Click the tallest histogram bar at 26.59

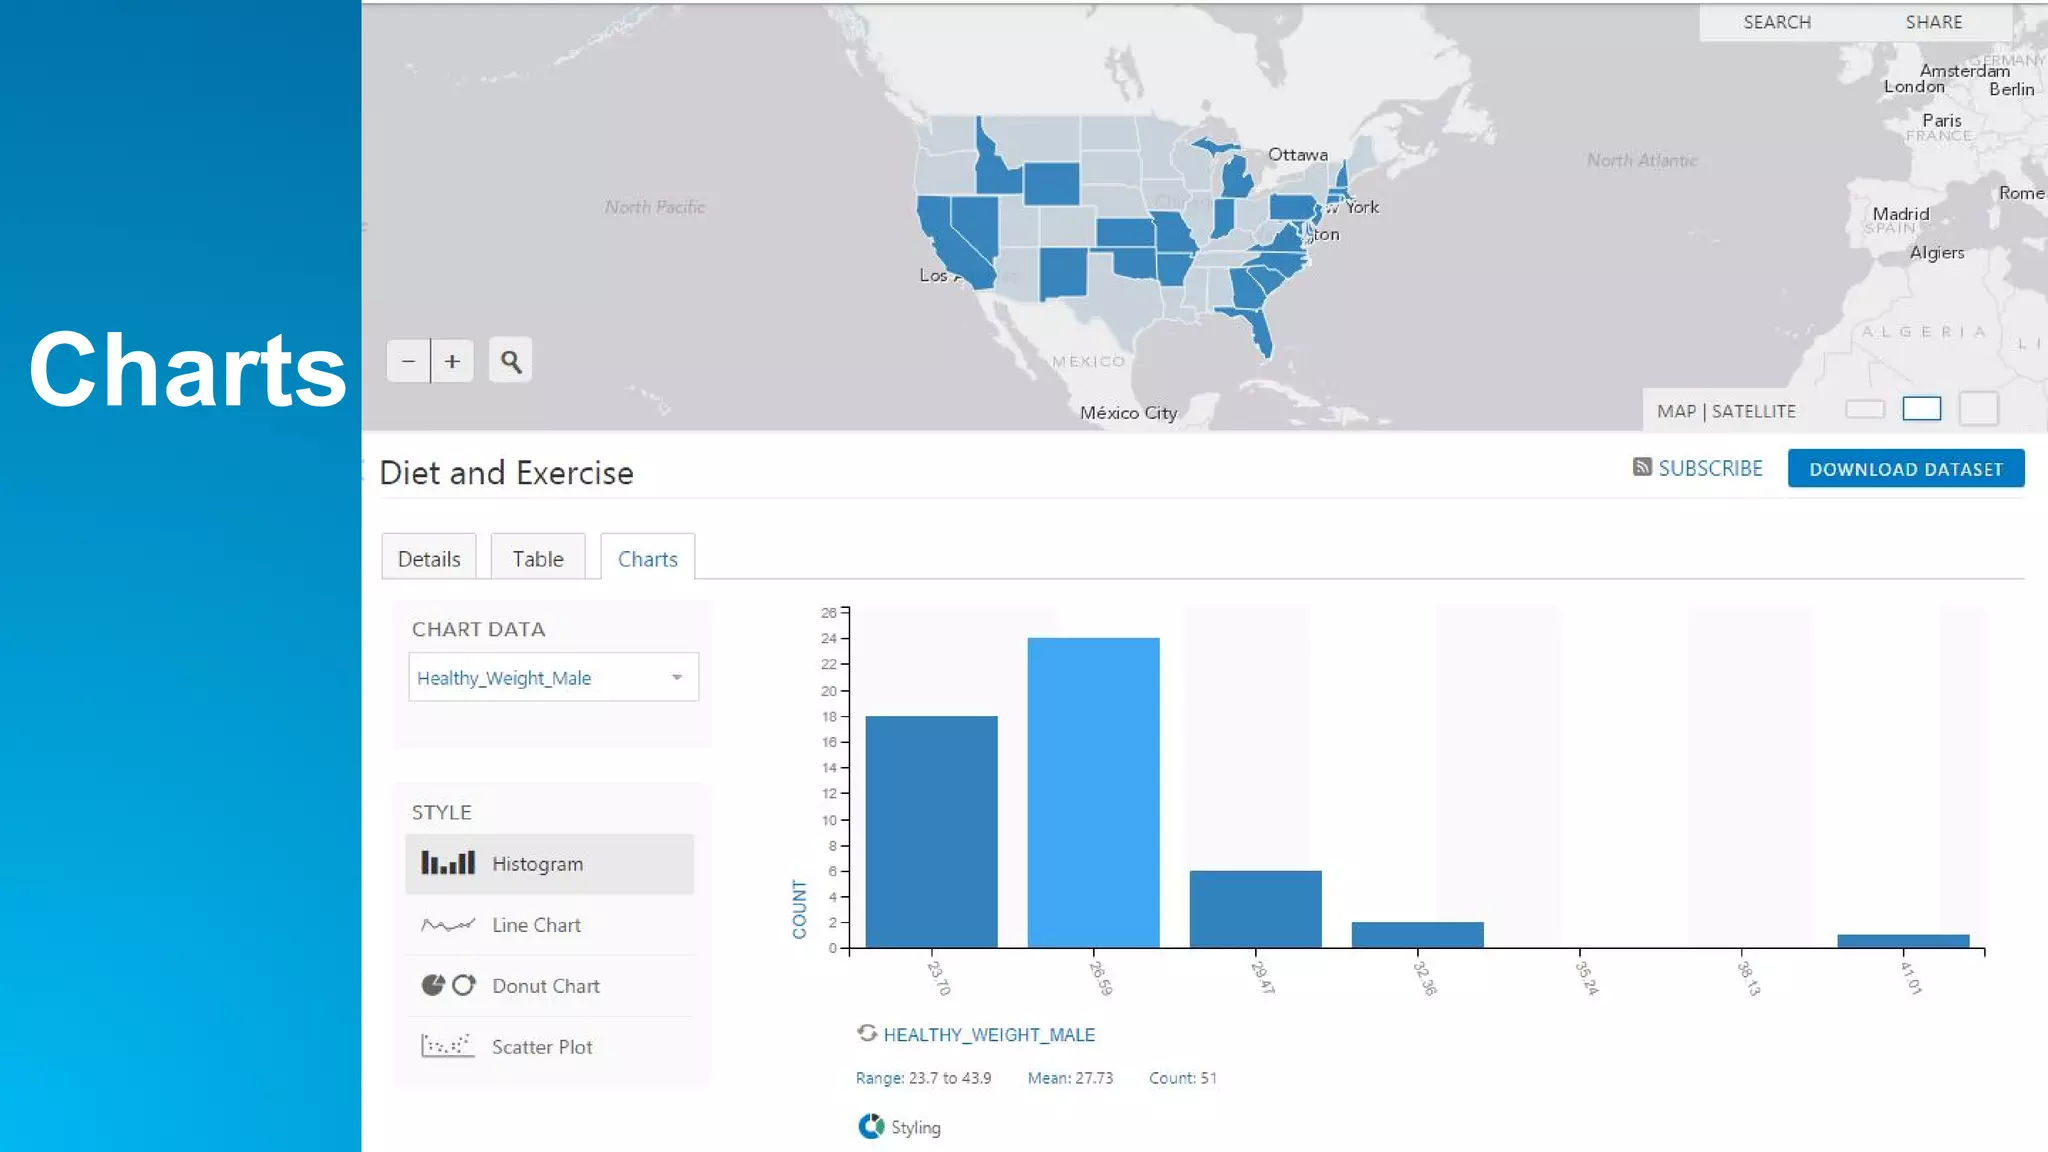tap(1093, 792)
